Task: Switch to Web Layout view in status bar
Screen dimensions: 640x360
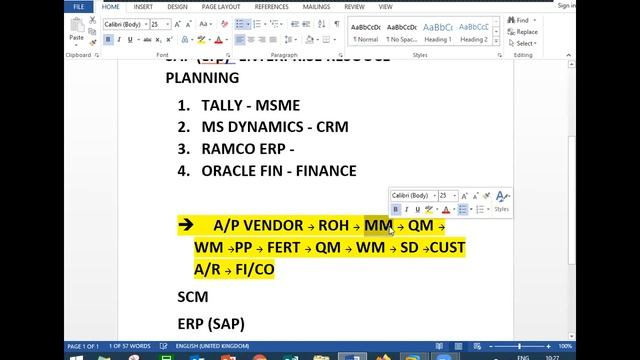Action: tap(477, 346)
